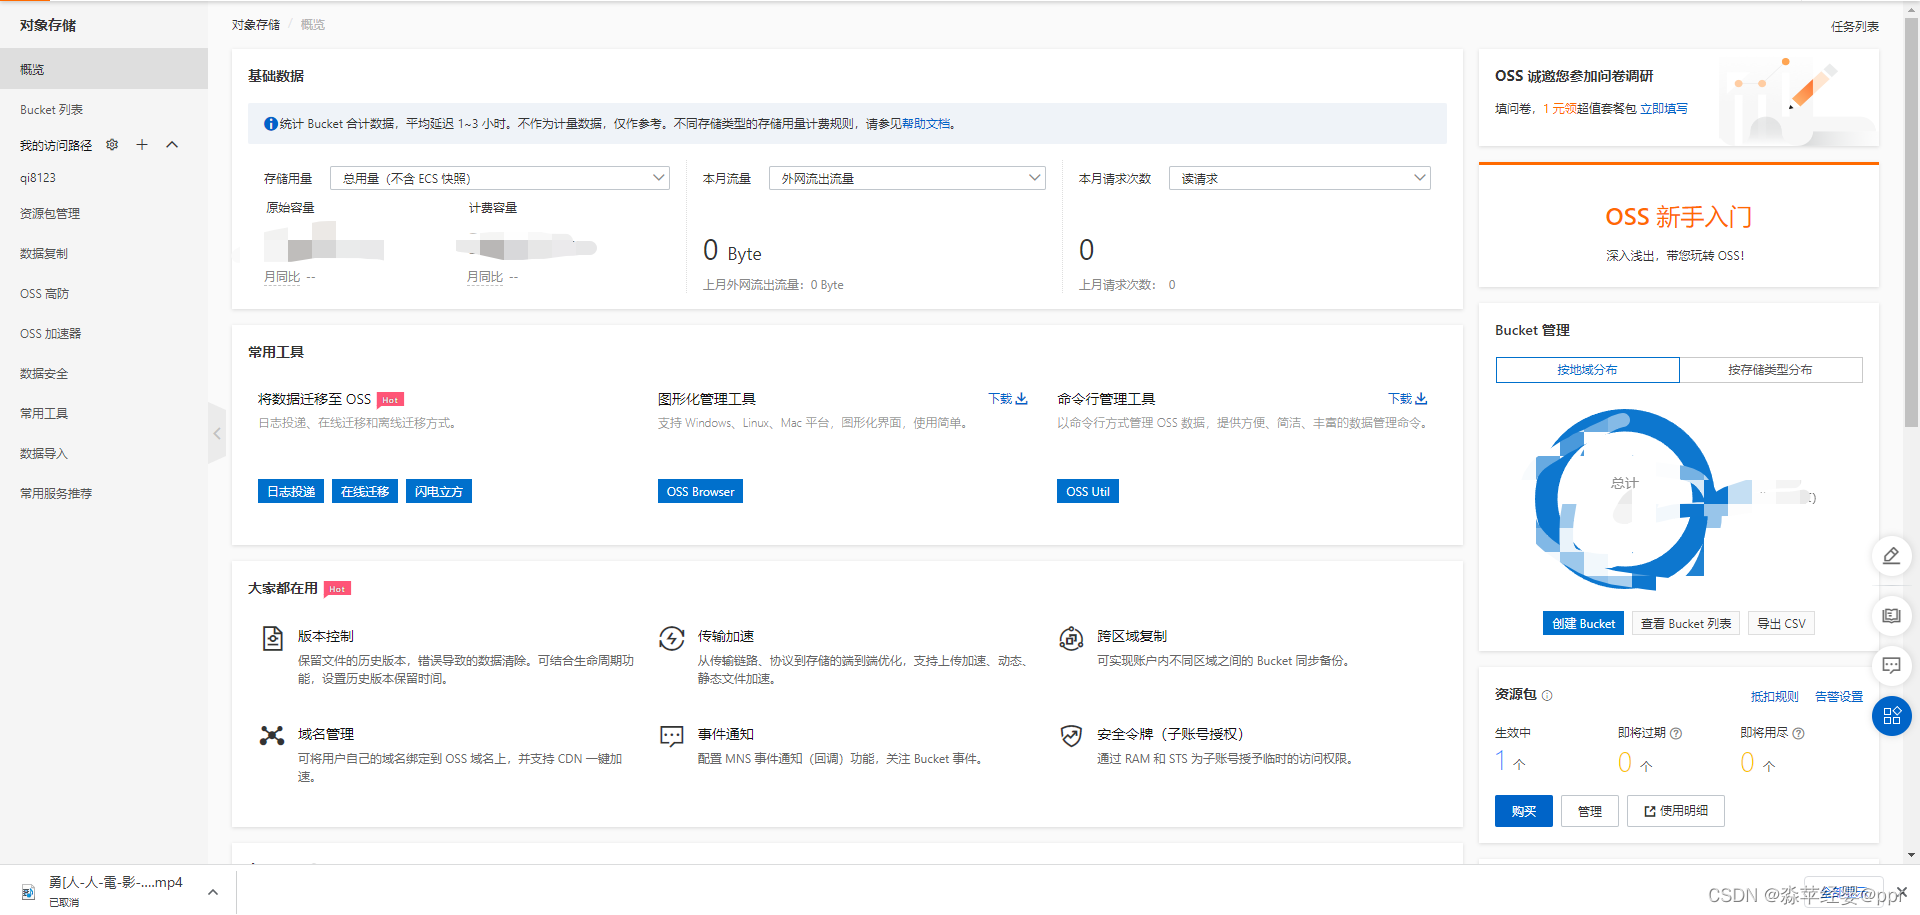
Task: Click 查看 Bucket 列表 button
Action: pos(1686,623)
